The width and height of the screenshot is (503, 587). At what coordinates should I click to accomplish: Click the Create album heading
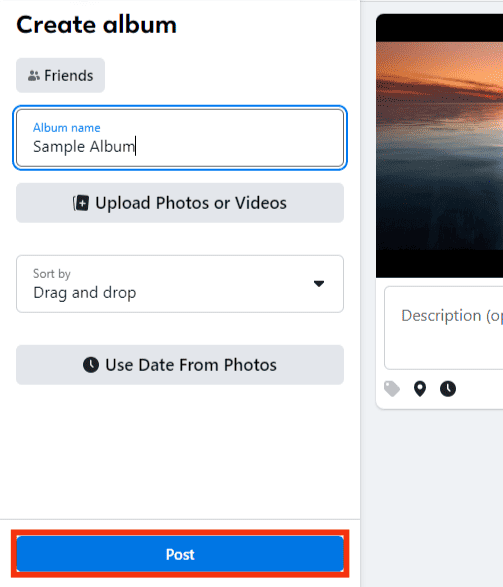96,25
